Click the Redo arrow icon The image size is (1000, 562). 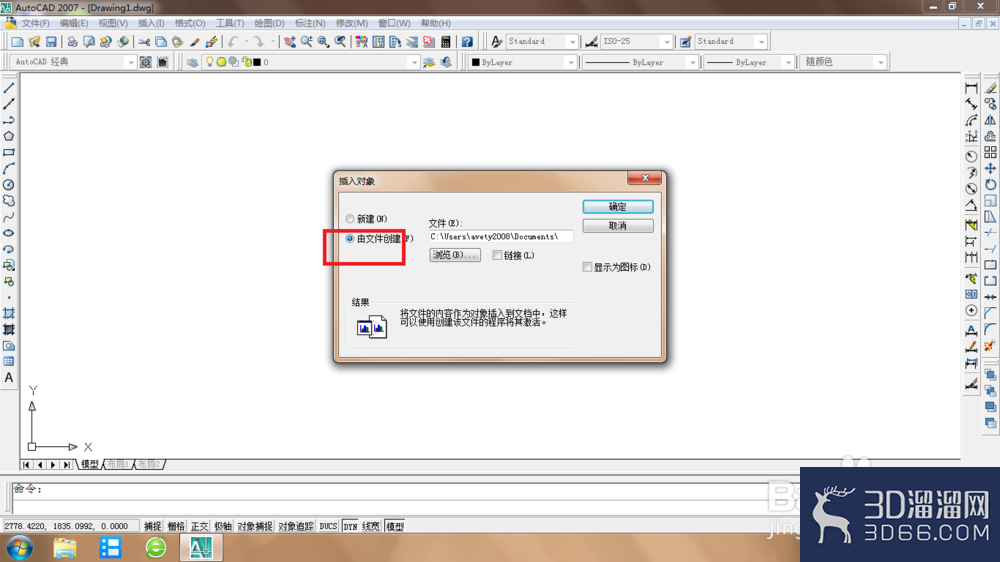258,41
